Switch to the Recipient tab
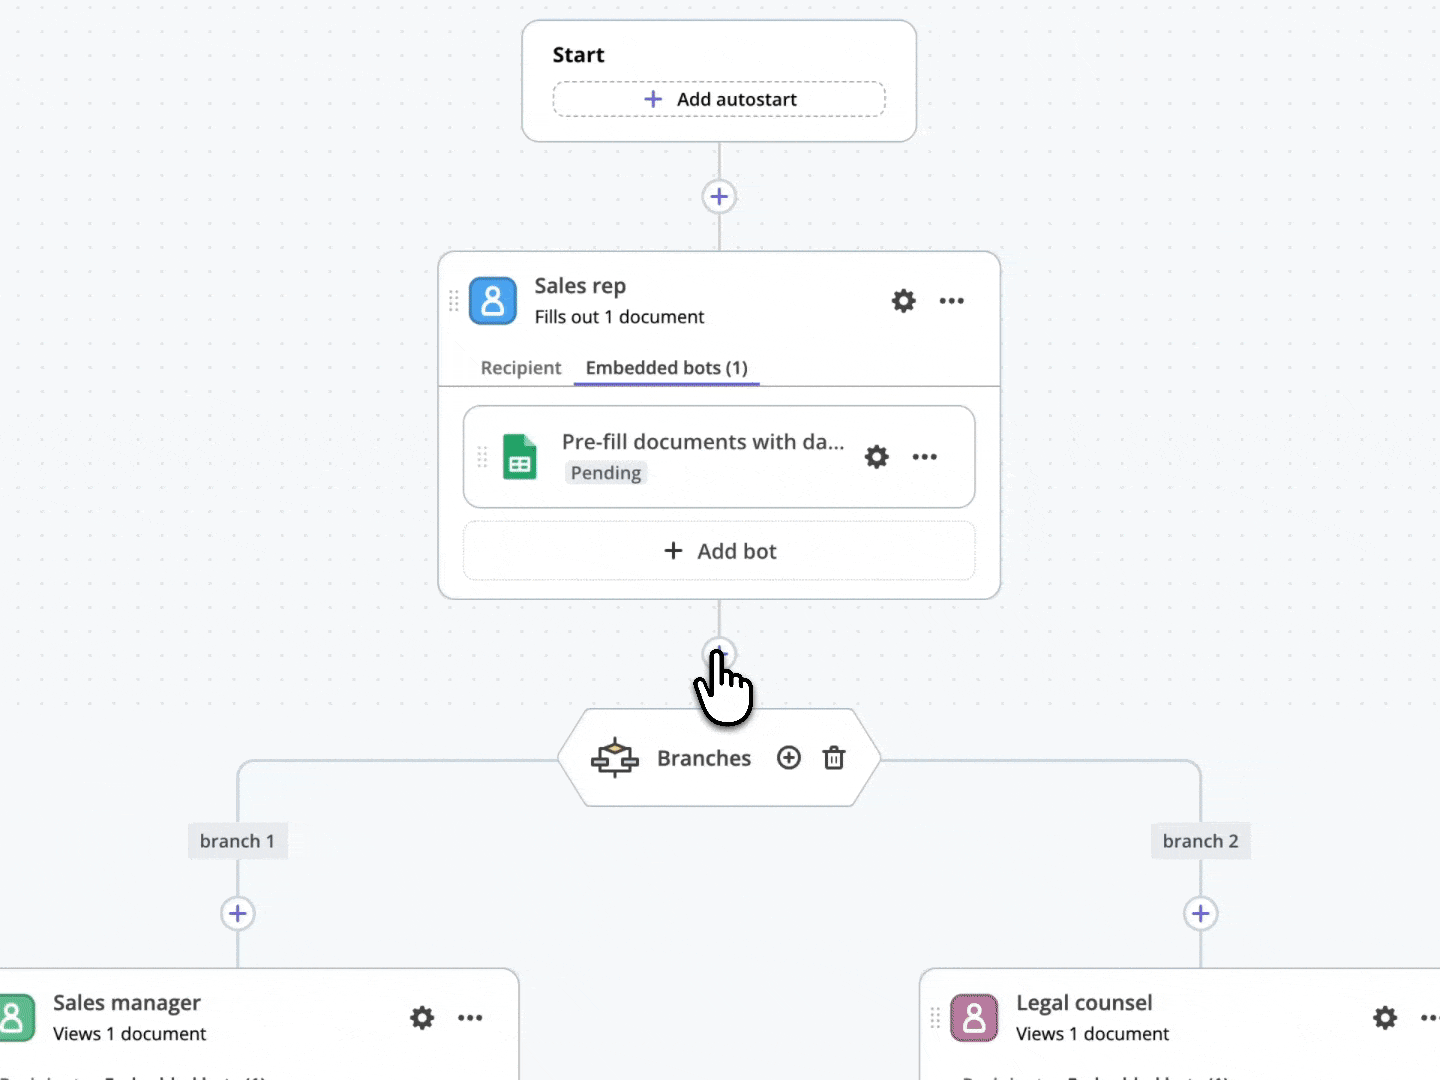This screenshot has height=1080, width=1440. [520, 368]
